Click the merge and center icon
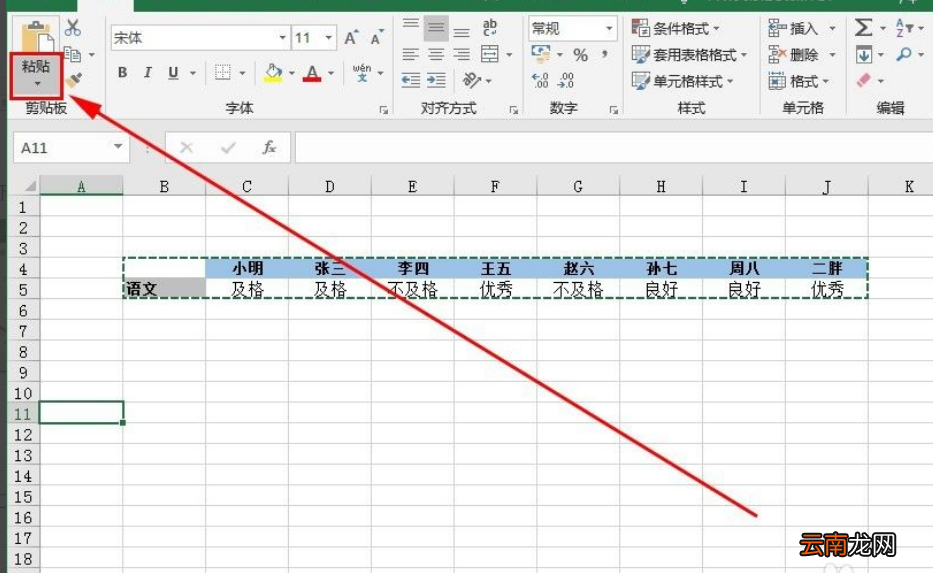The image size is (933, 573). tap(490, 54)
